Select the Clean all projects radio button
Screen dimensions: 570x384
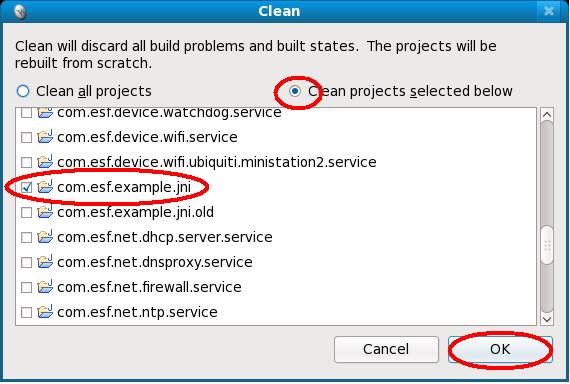(x=23, y=91)
